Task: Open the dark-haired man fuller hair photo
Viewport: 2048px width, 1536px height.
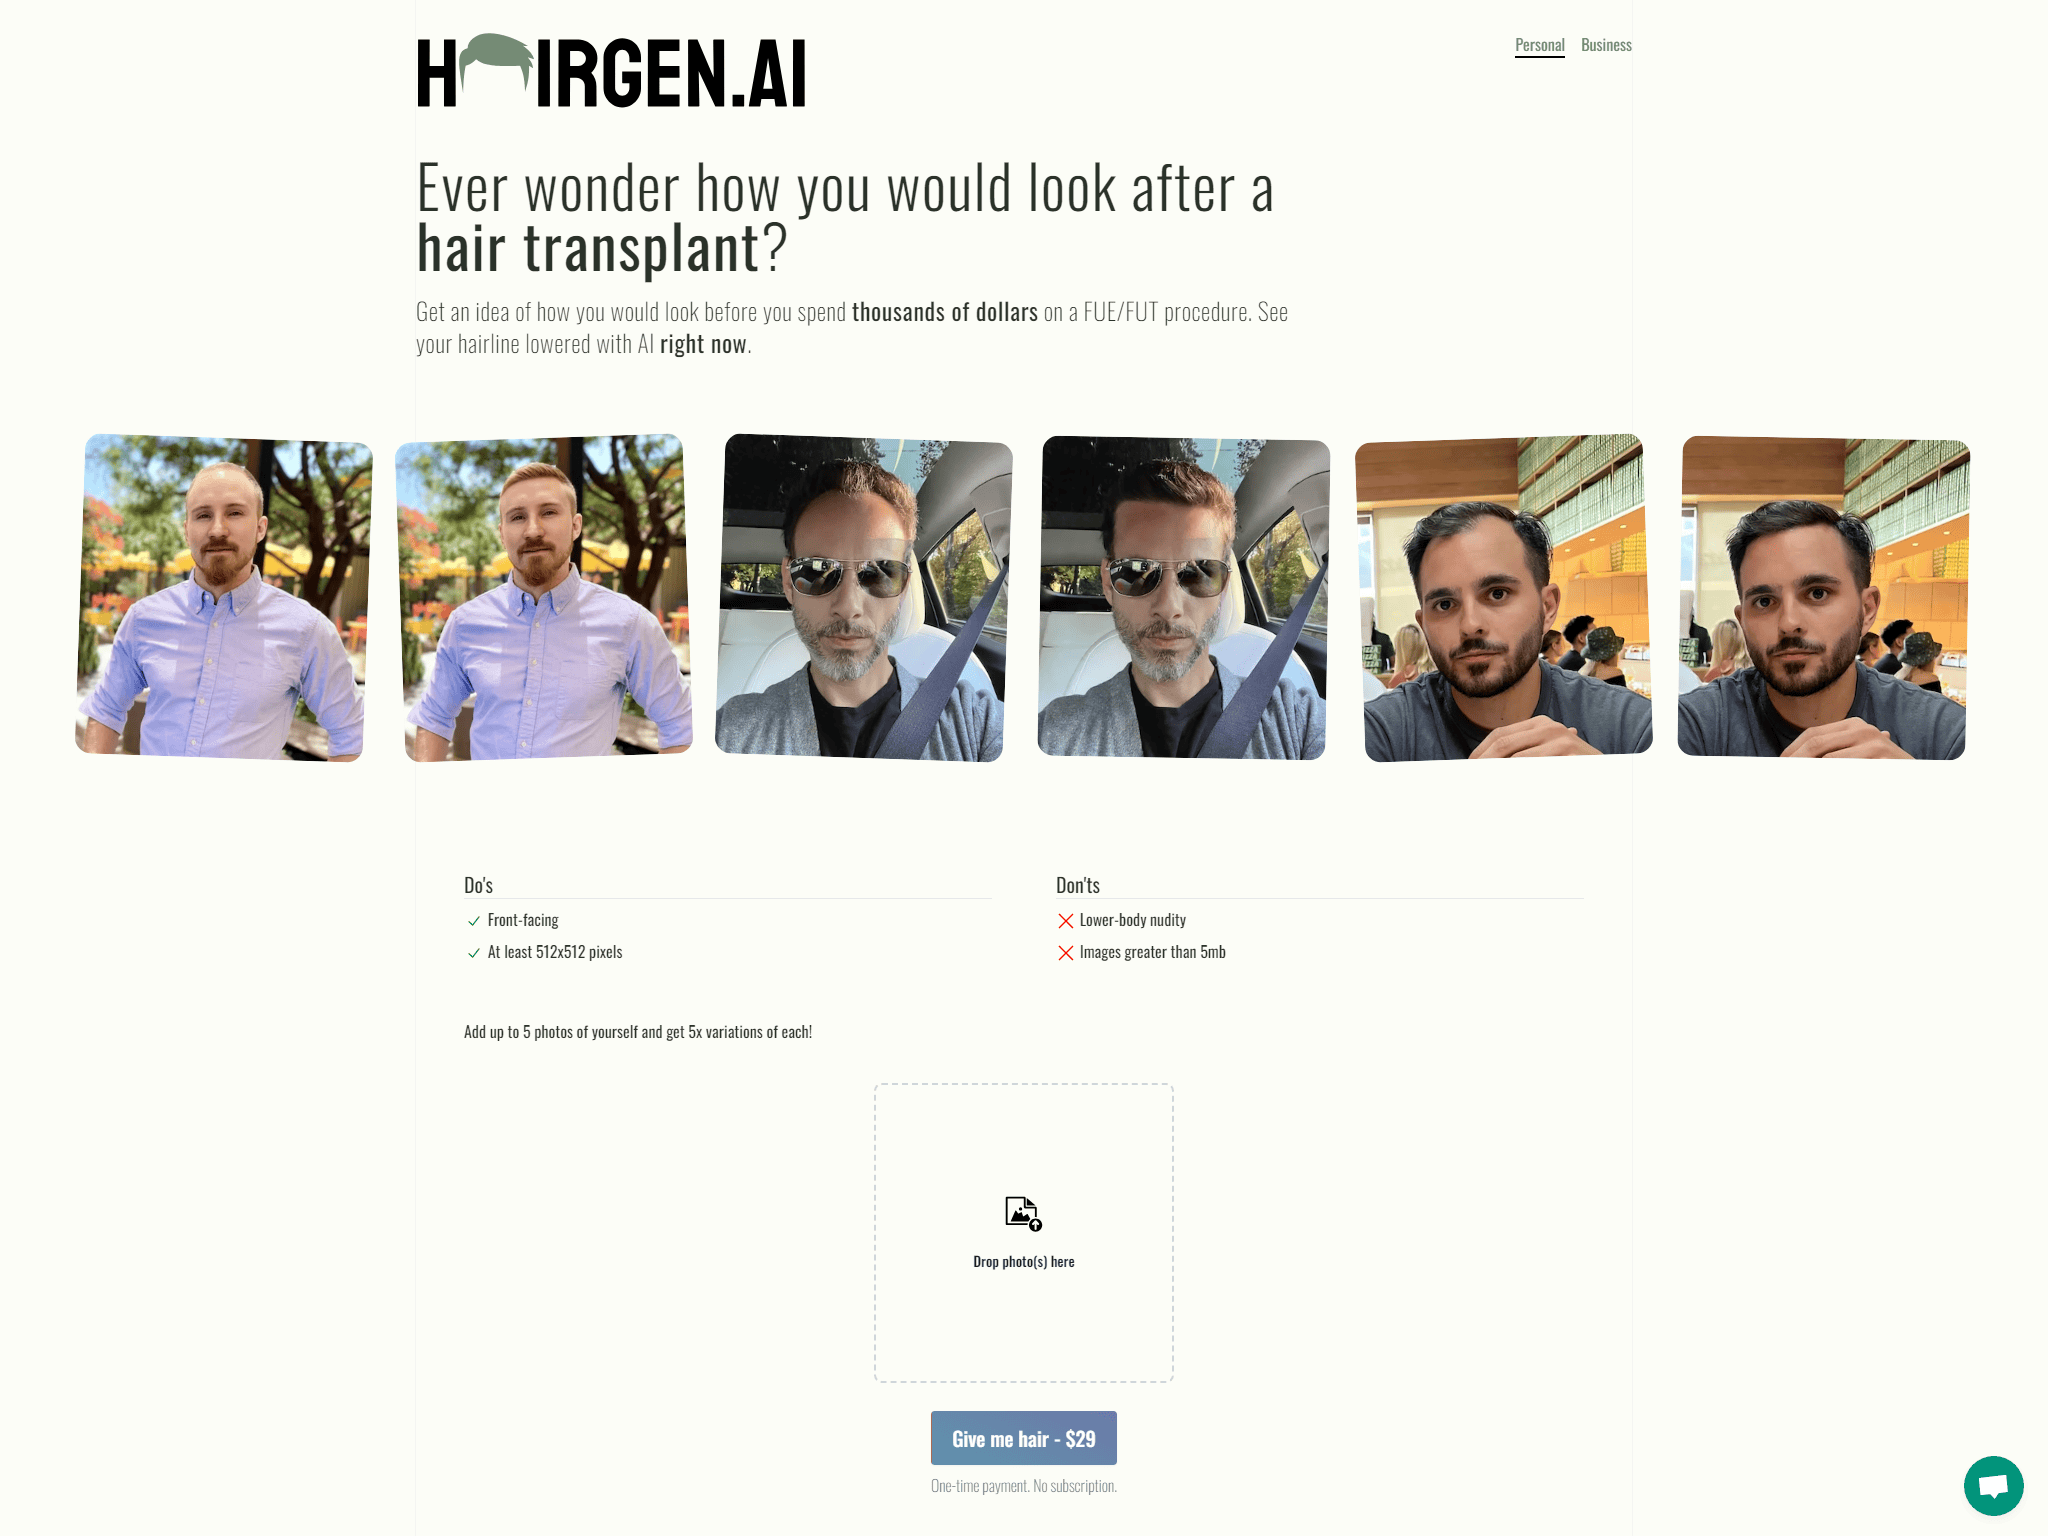Action: (x=1824, y=597)
